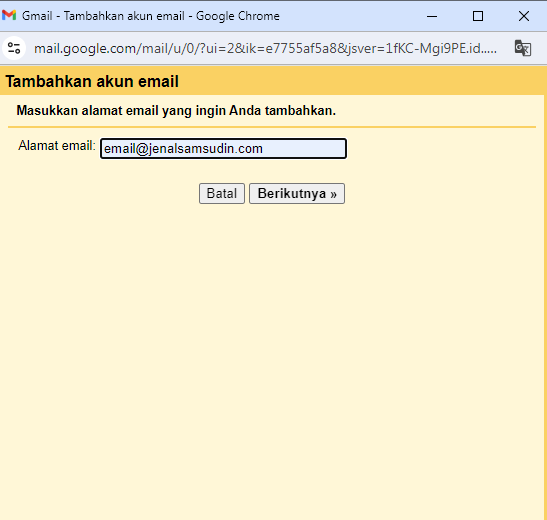Select the mail.google.com URL in the address bar
Viewport: 547px width, 520px height.
click(265, 48)
